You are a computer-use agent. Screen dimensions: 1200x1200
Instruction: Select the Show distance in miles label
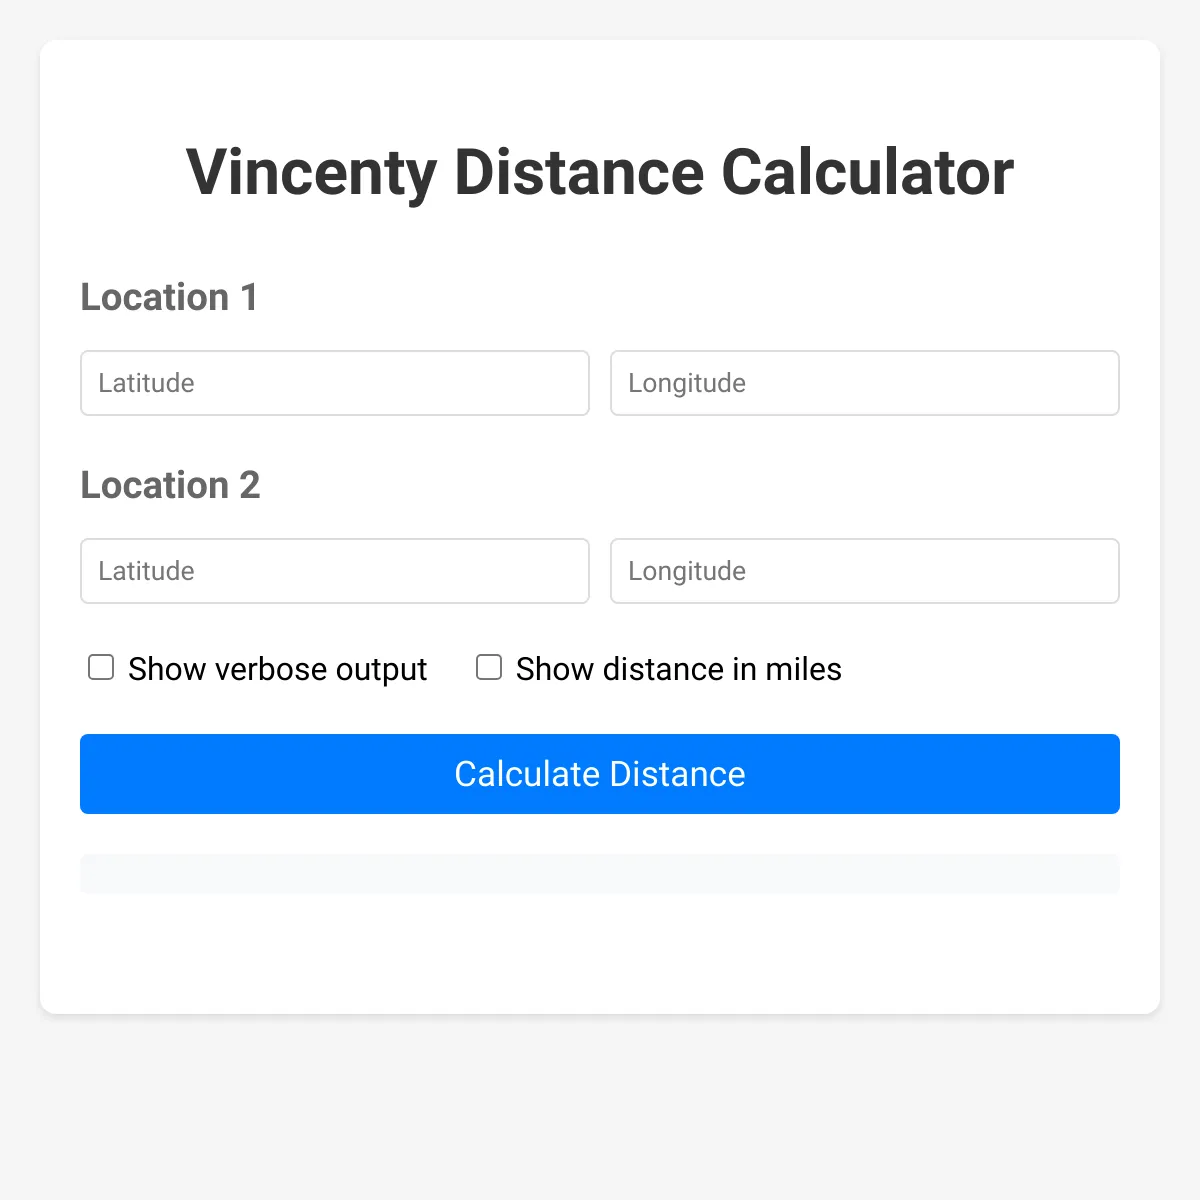click(x=677, y=669)
